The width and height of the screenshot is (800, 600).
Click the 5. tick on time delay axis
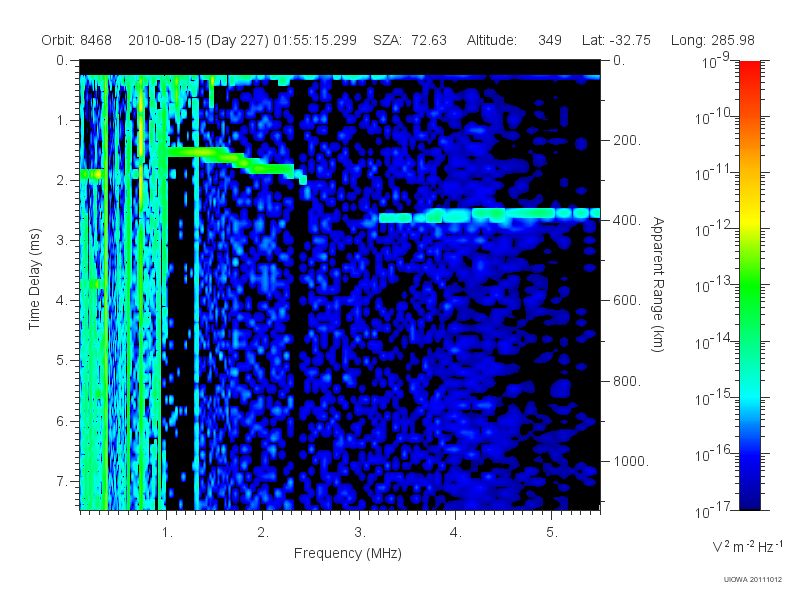61,360
